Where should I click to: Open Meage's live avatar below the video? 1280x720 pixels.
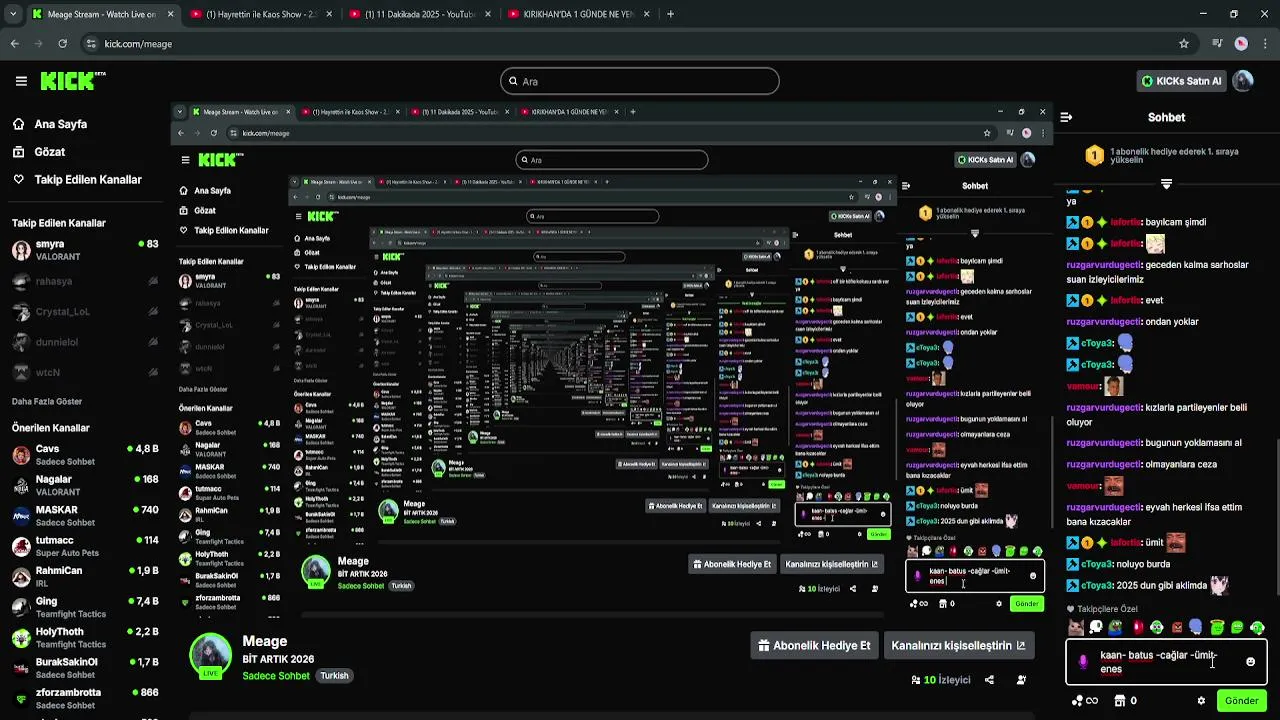[211, 655]
